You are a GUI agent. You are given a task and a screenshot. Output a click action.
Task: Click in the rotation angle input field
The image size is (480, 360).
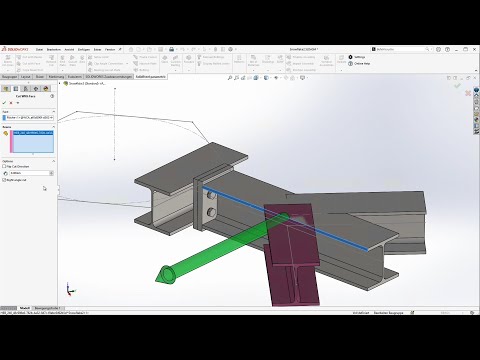point(29,173)
